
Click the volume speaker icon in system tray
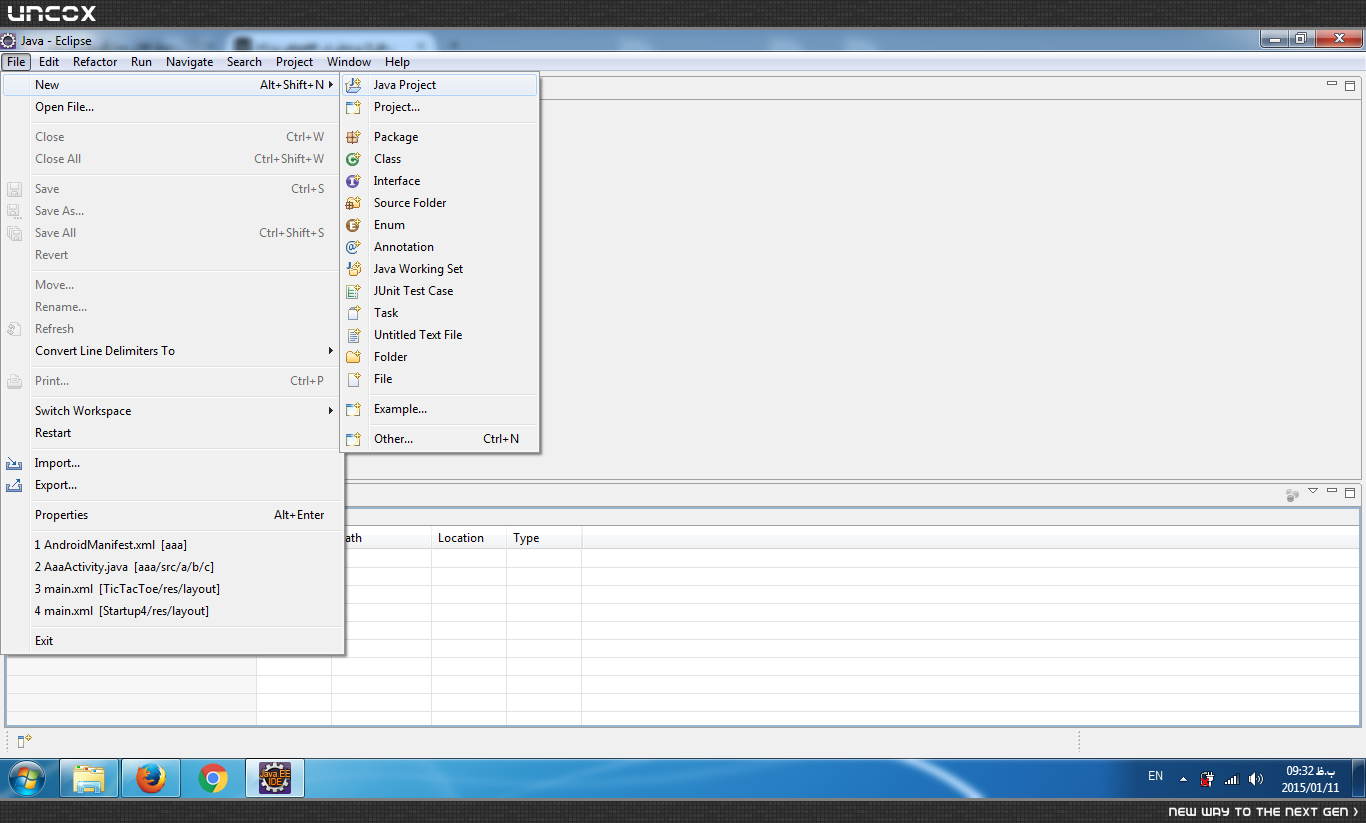tap(1256, 779)
